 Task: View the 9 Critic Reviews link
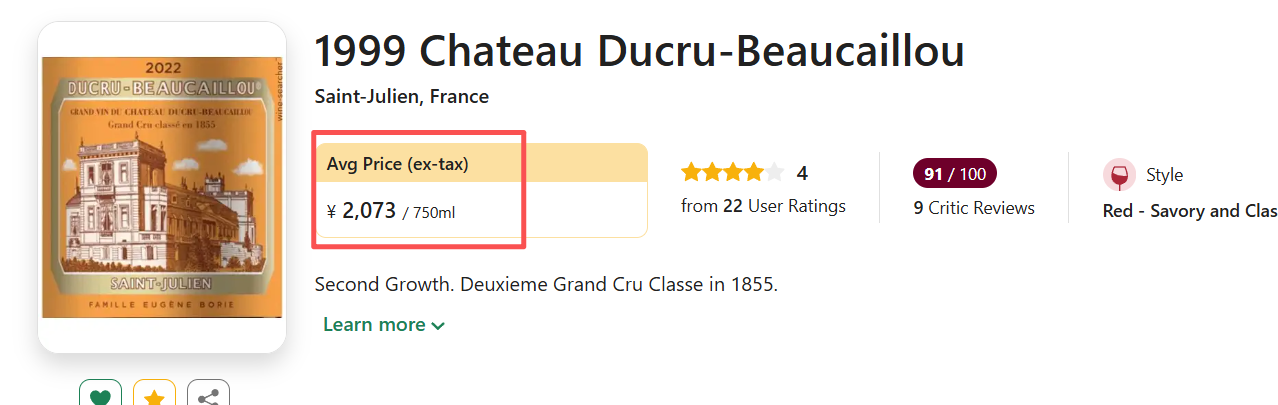[974, 208]
